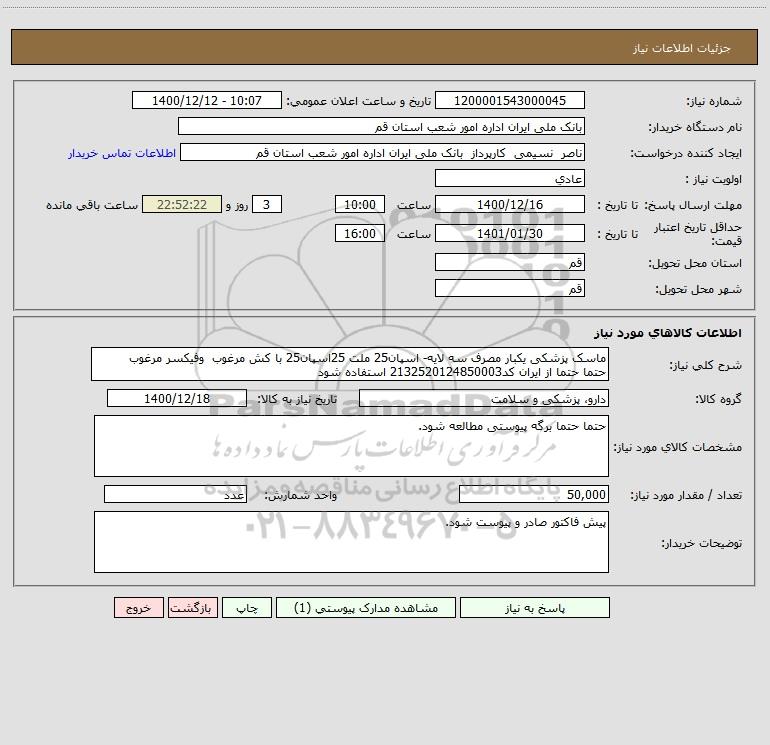This screenshot has width=770, height=745.
Task: Click the delivery province field قم
Action: pos(510,262)
